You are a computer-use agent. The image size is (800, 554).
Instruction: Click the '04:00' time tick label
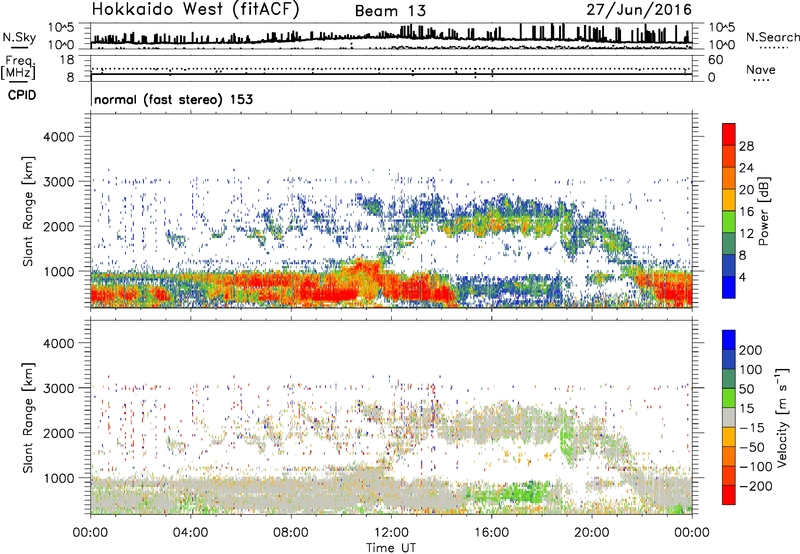[x=190, y=533]
